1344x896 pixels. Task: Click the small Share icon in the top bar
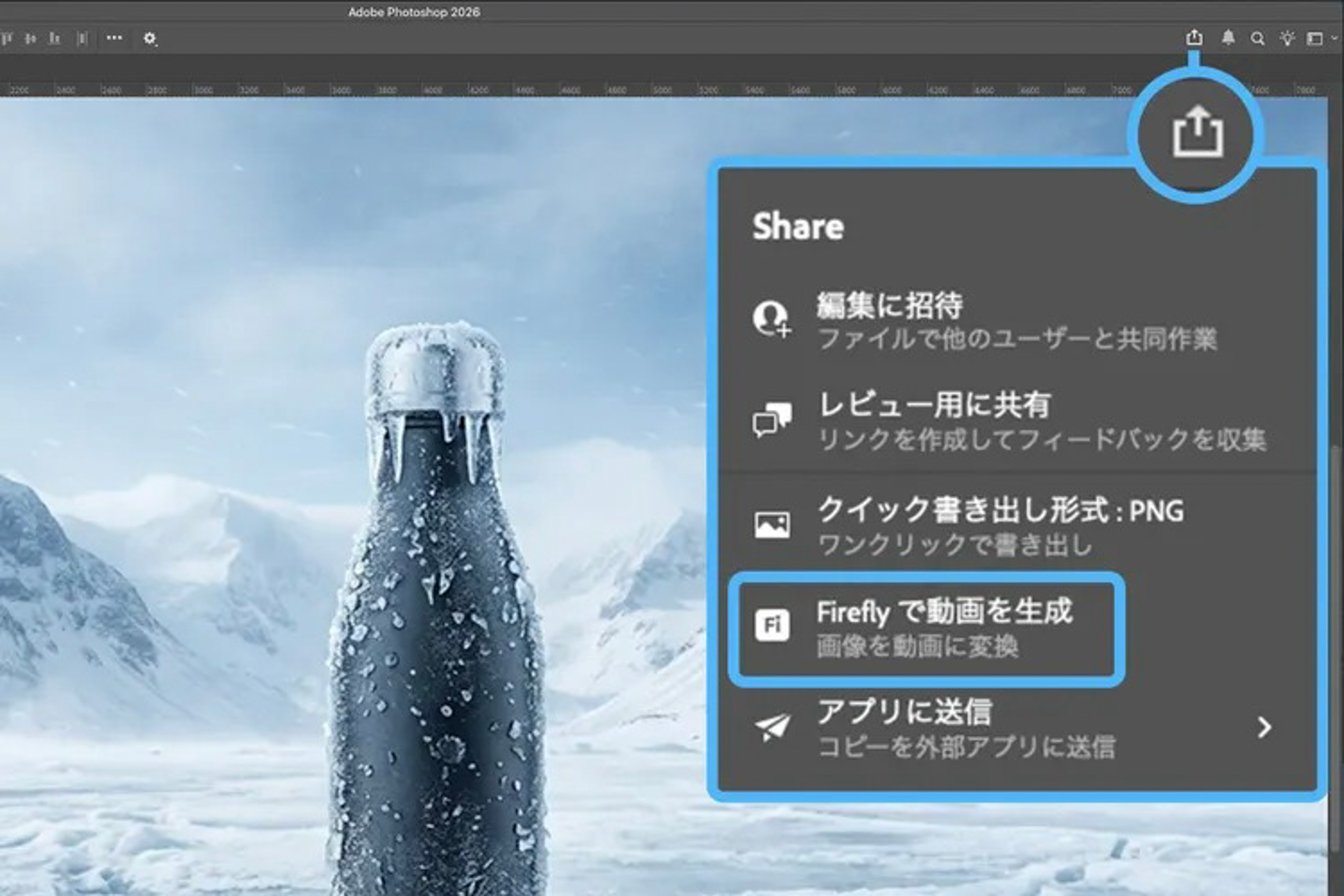tap(1194, 38)
